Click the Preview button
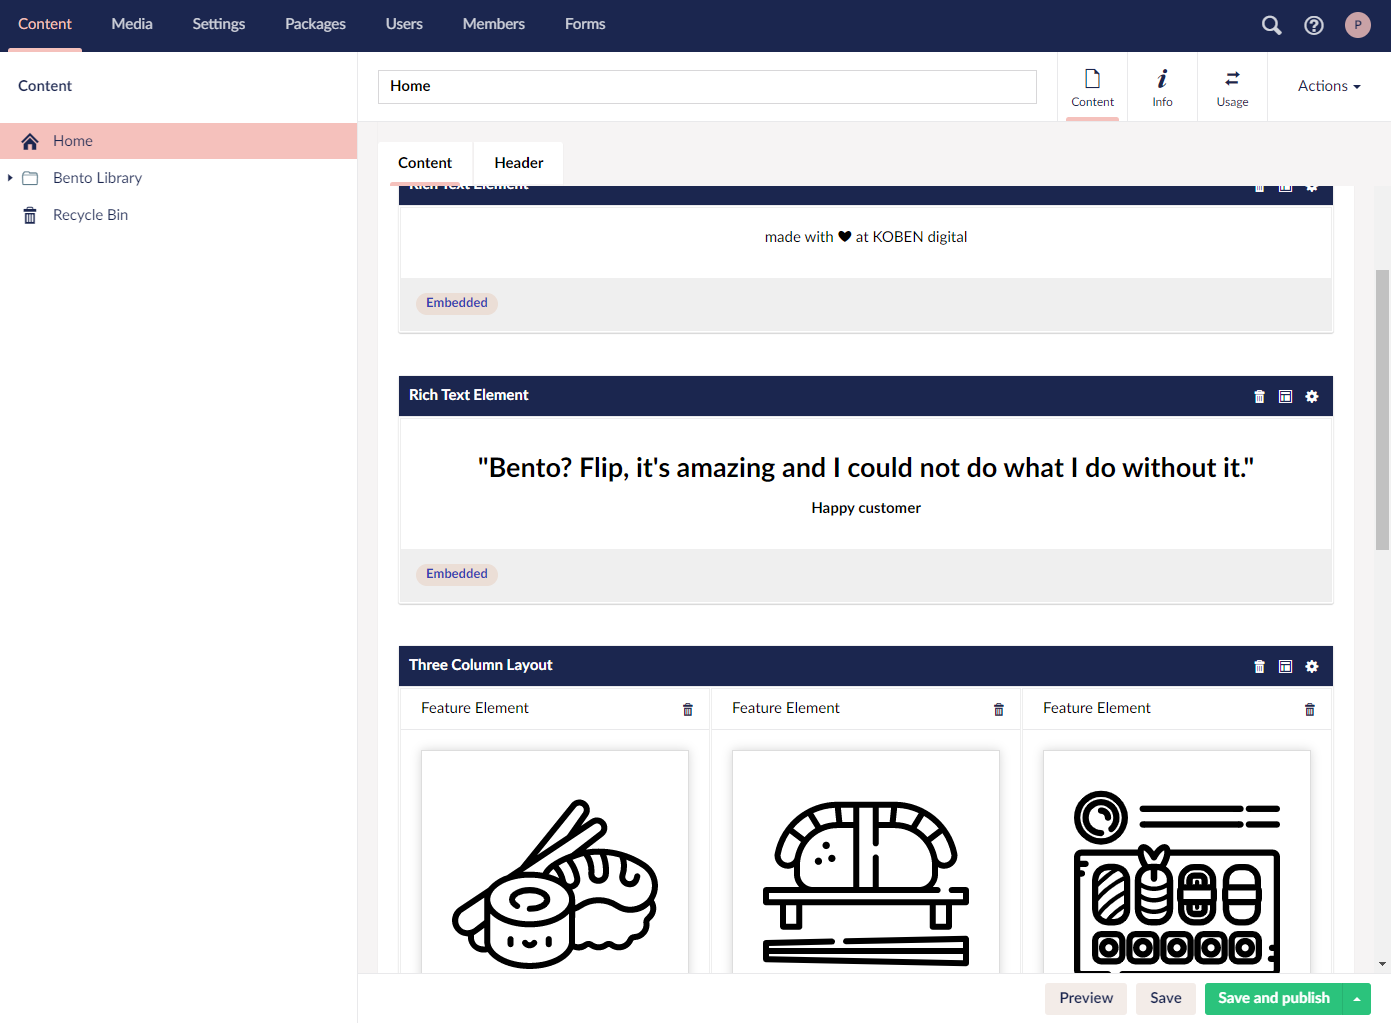Viewport: 1391px width, 1023px height. (1086, 998)
